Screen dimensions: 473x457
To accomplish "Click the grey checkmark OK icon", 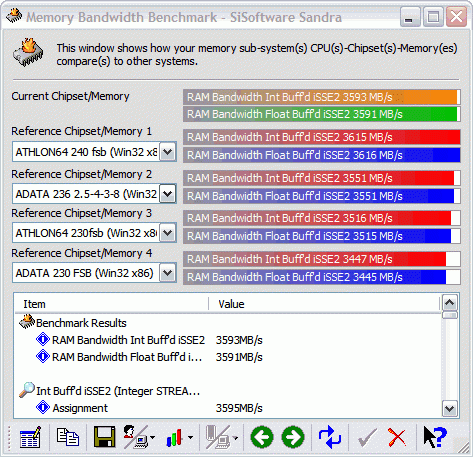I will [x=367, y=438].
